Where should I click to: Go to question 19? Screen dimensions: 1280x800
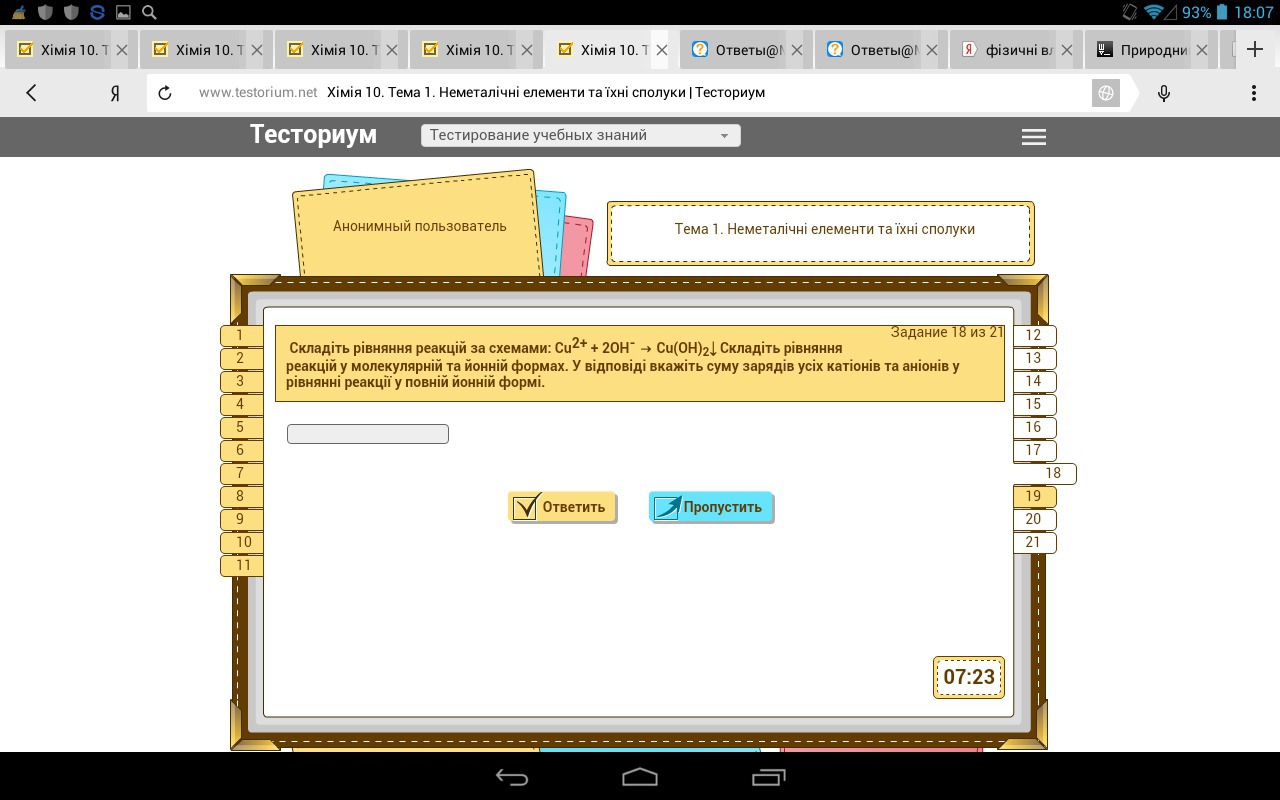pyautogui.click(x=1034, y=496)
